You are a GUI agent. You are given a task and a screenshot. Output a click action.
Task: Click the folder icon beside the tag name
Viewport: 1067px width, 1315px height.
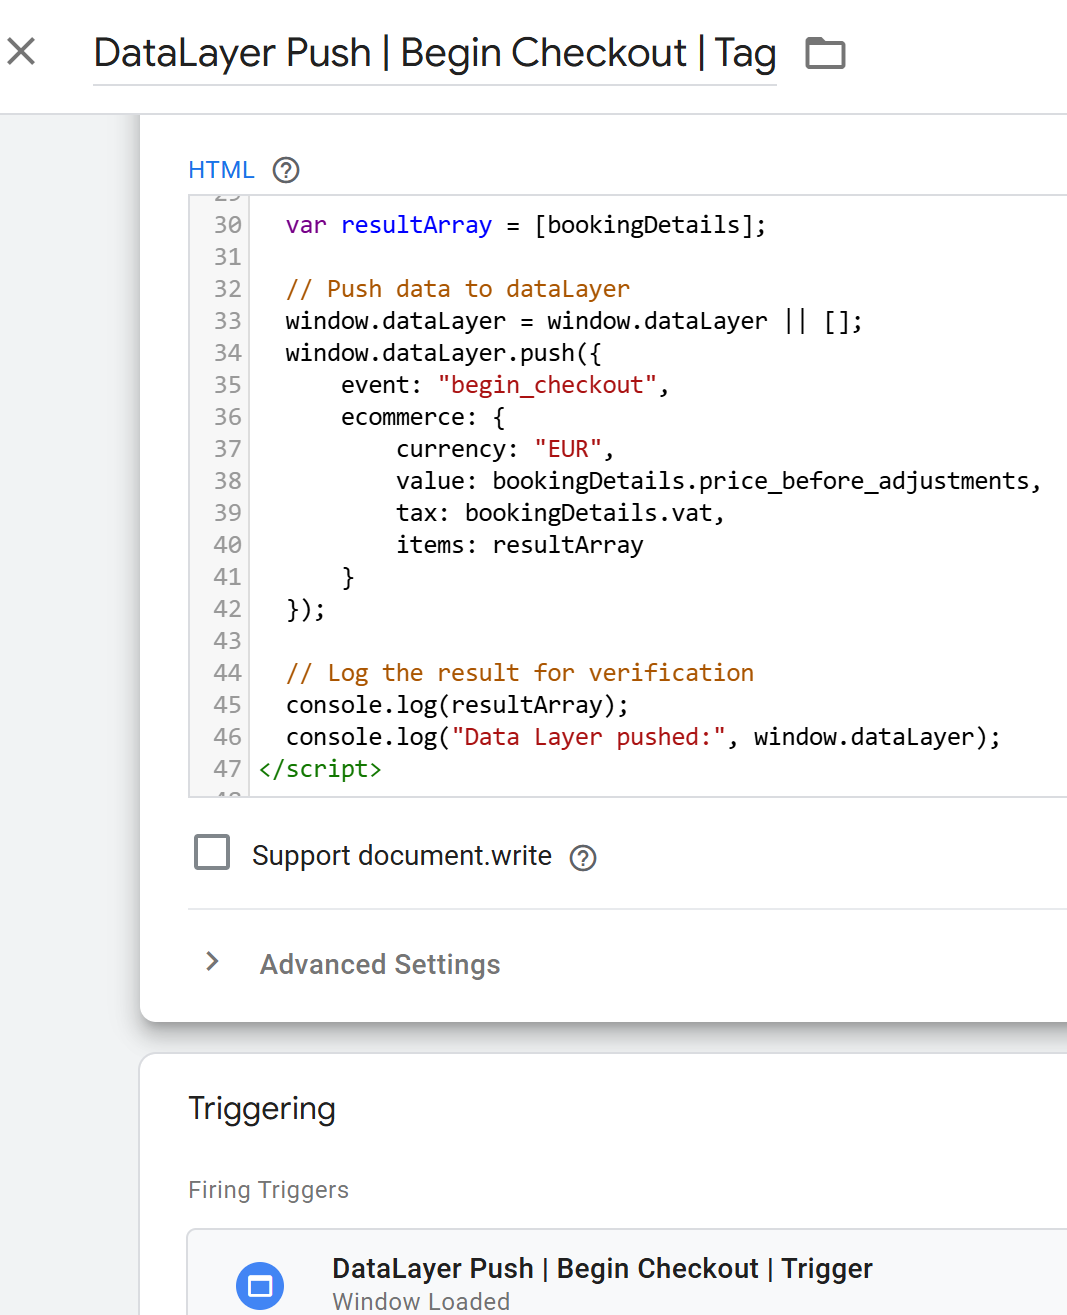tap(825, 53)
